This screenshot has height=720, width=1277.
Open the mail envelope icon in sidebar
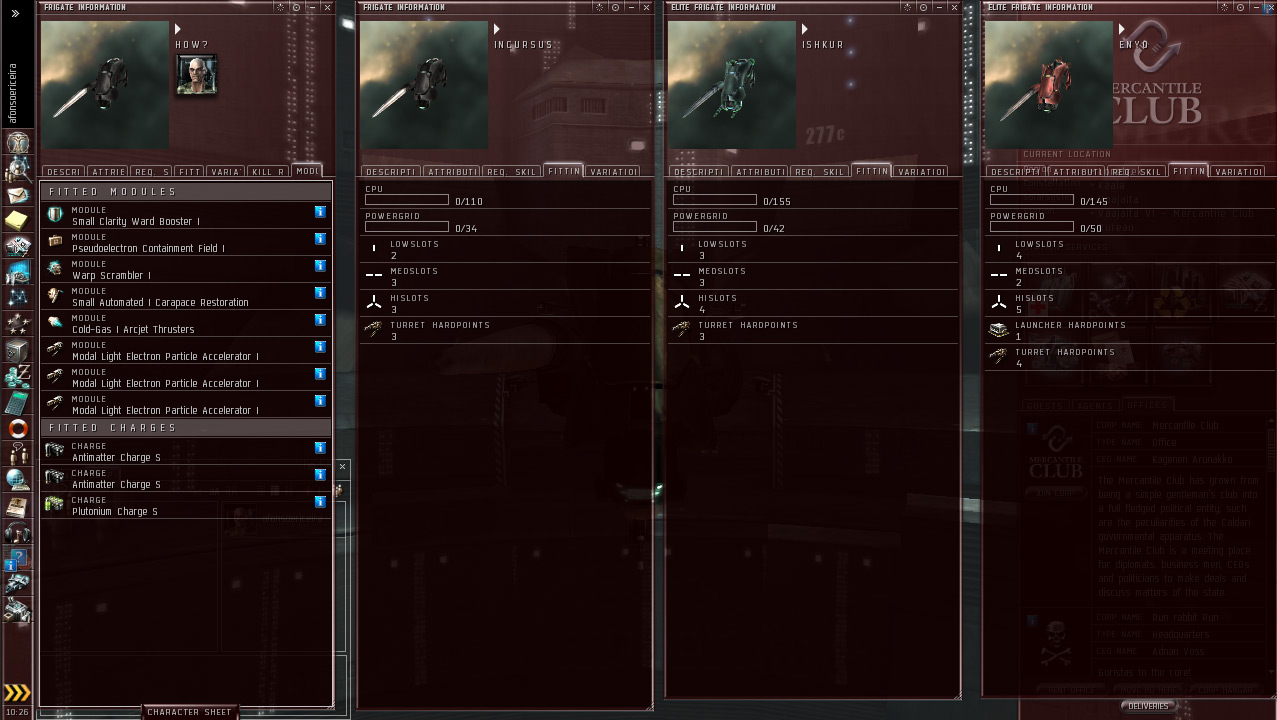pyautogui.click(x=17, y=194)
